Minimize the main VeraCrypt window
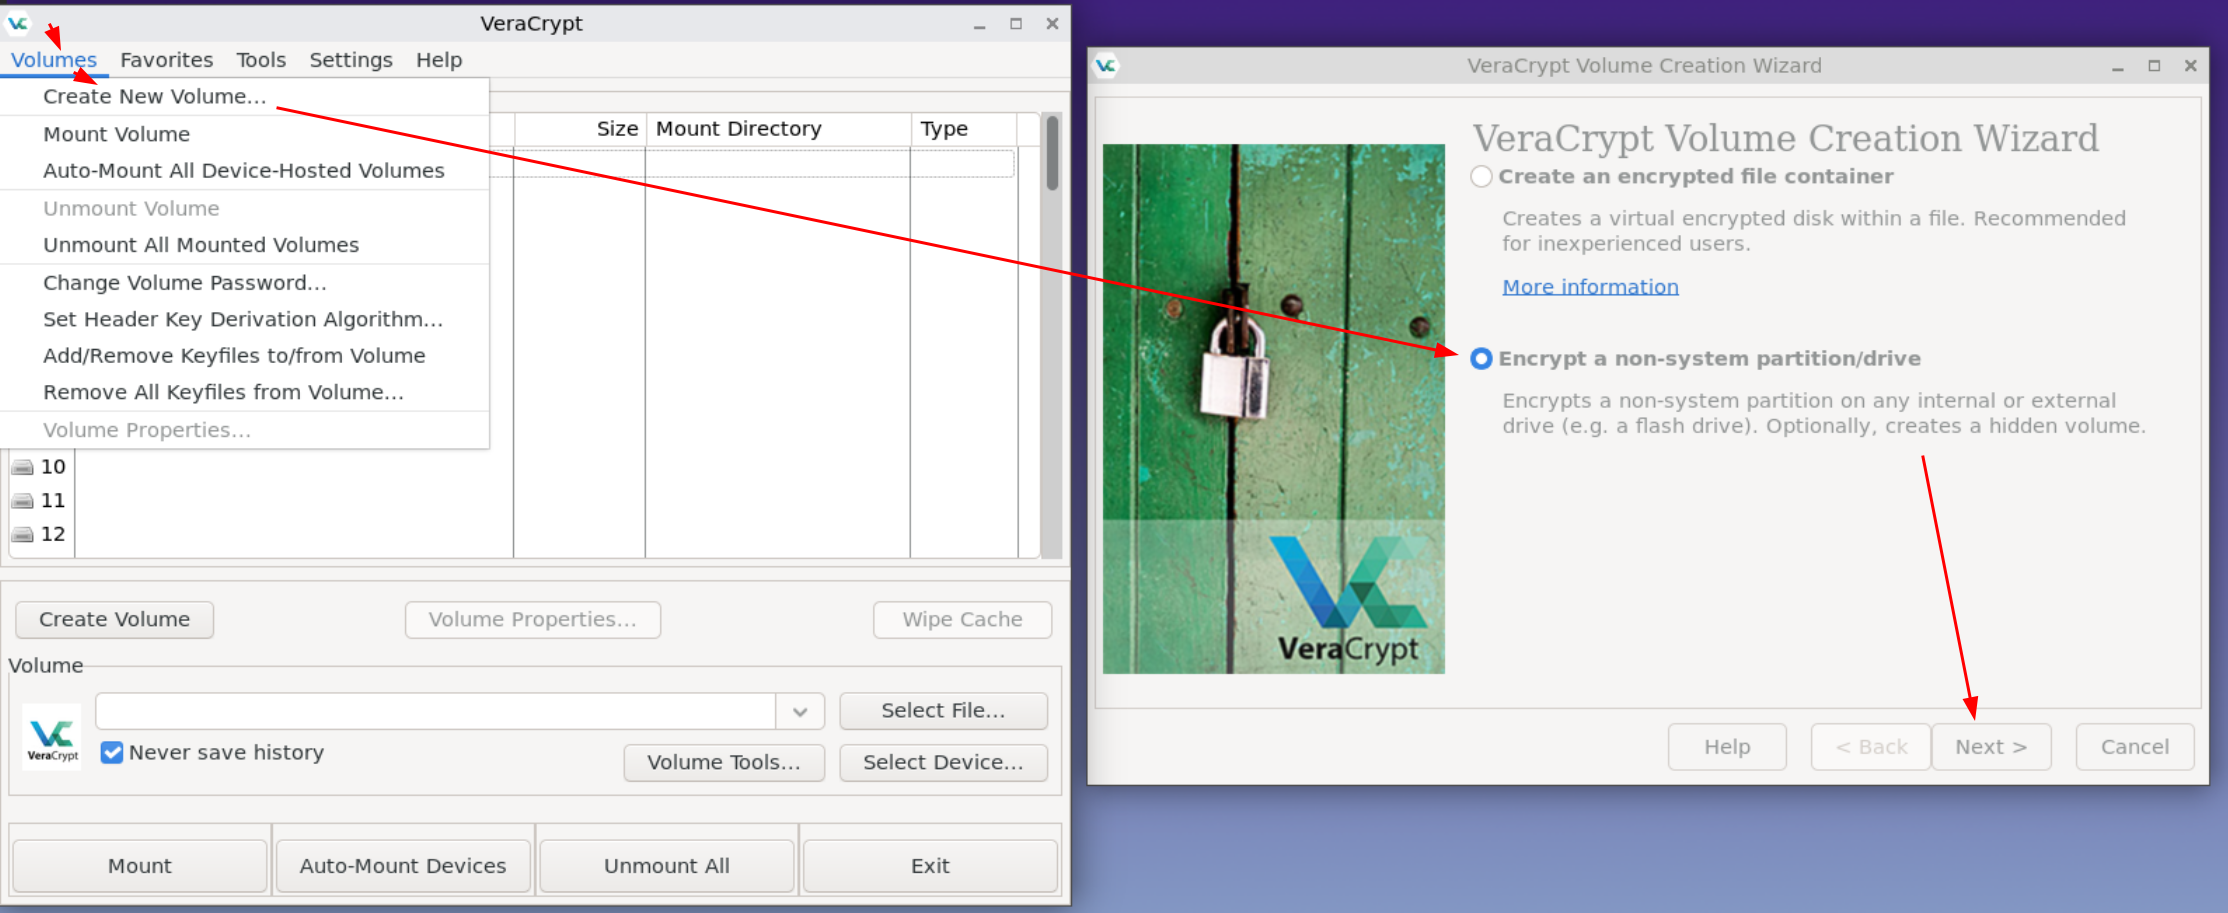The width and height of the screenshot is (2228, 913). tap(980, 24)
